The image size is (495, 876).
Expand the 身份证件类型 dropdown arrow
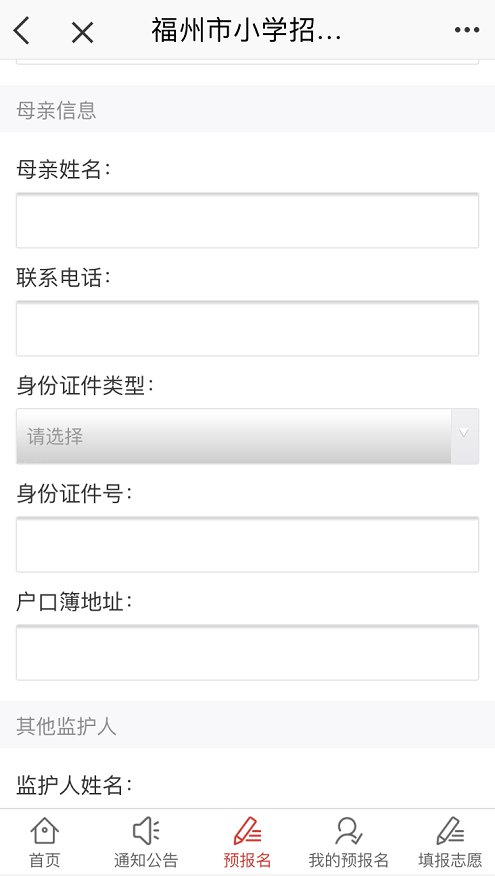tap(464, 436)
